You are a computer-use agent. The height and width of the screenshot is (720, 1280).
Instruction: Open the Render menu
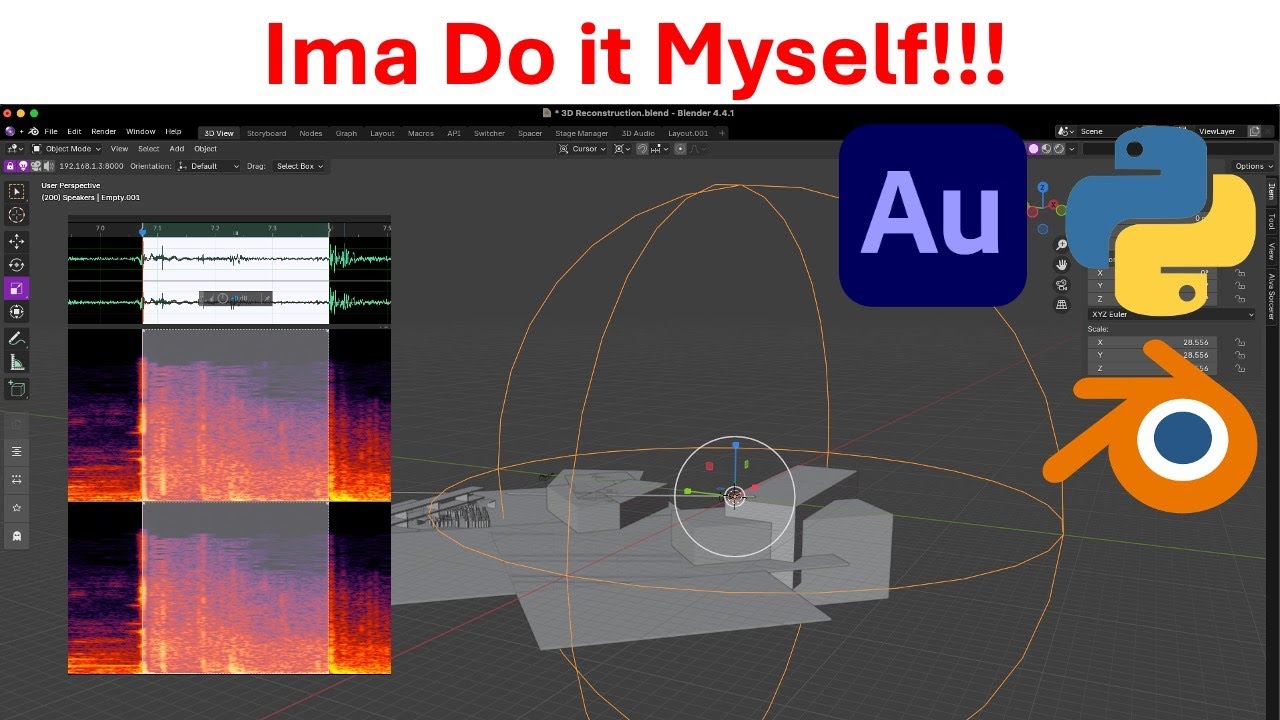(104, 132)
